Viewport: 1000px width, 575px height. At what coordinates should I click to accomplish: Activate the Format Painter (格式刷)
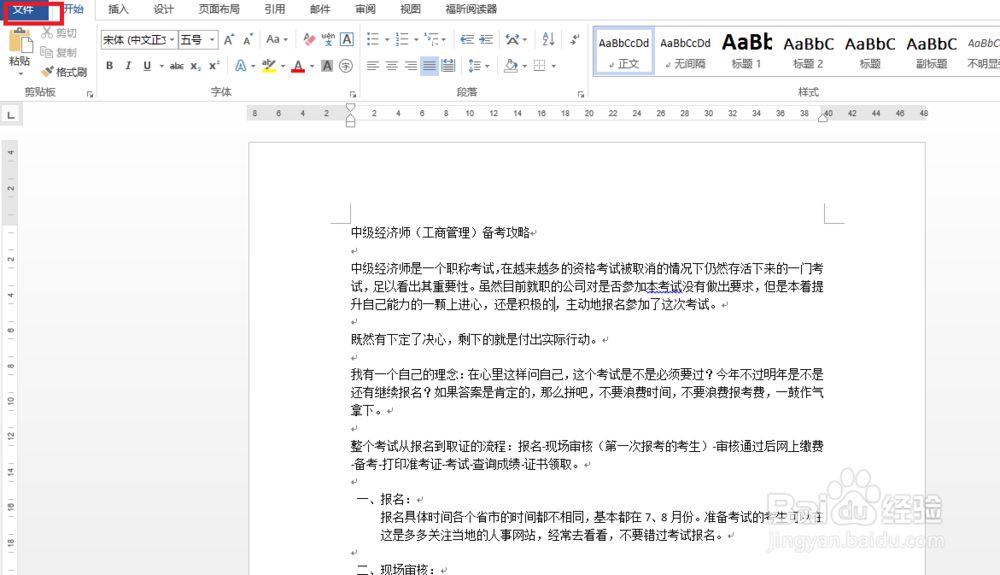[x=64, y=72]
